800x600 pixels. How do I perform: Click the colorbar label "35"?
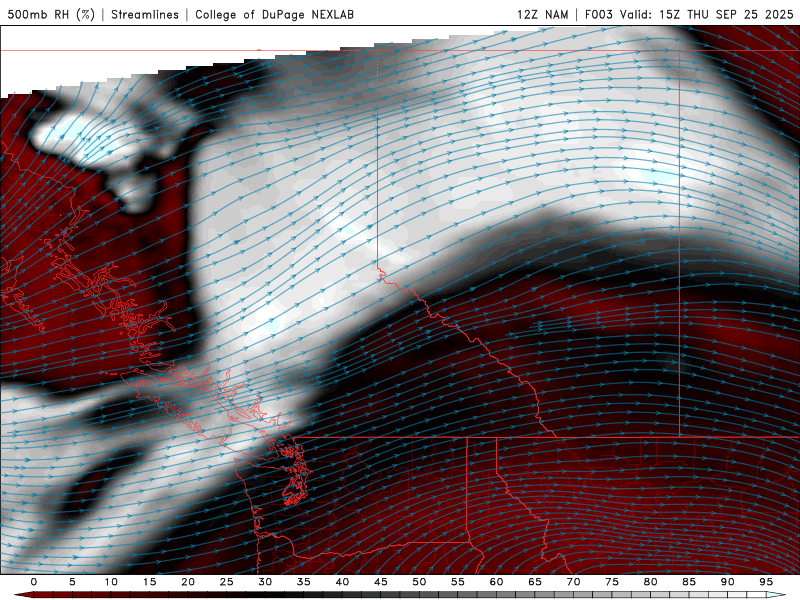click(304, 582)
